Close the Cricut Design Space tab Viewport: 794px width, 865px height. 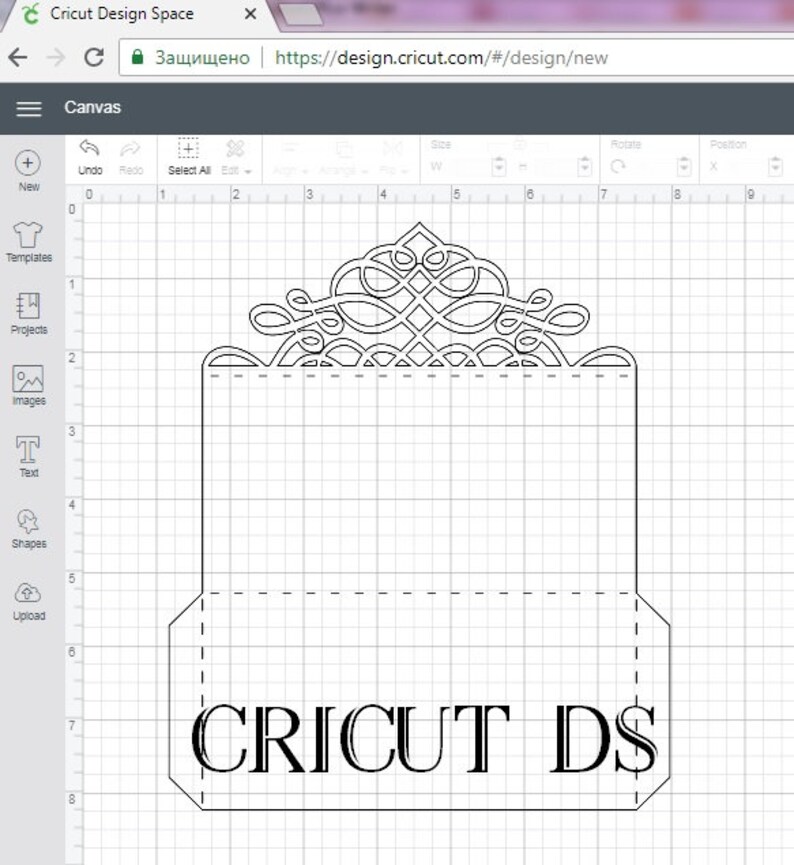point(250,14)
